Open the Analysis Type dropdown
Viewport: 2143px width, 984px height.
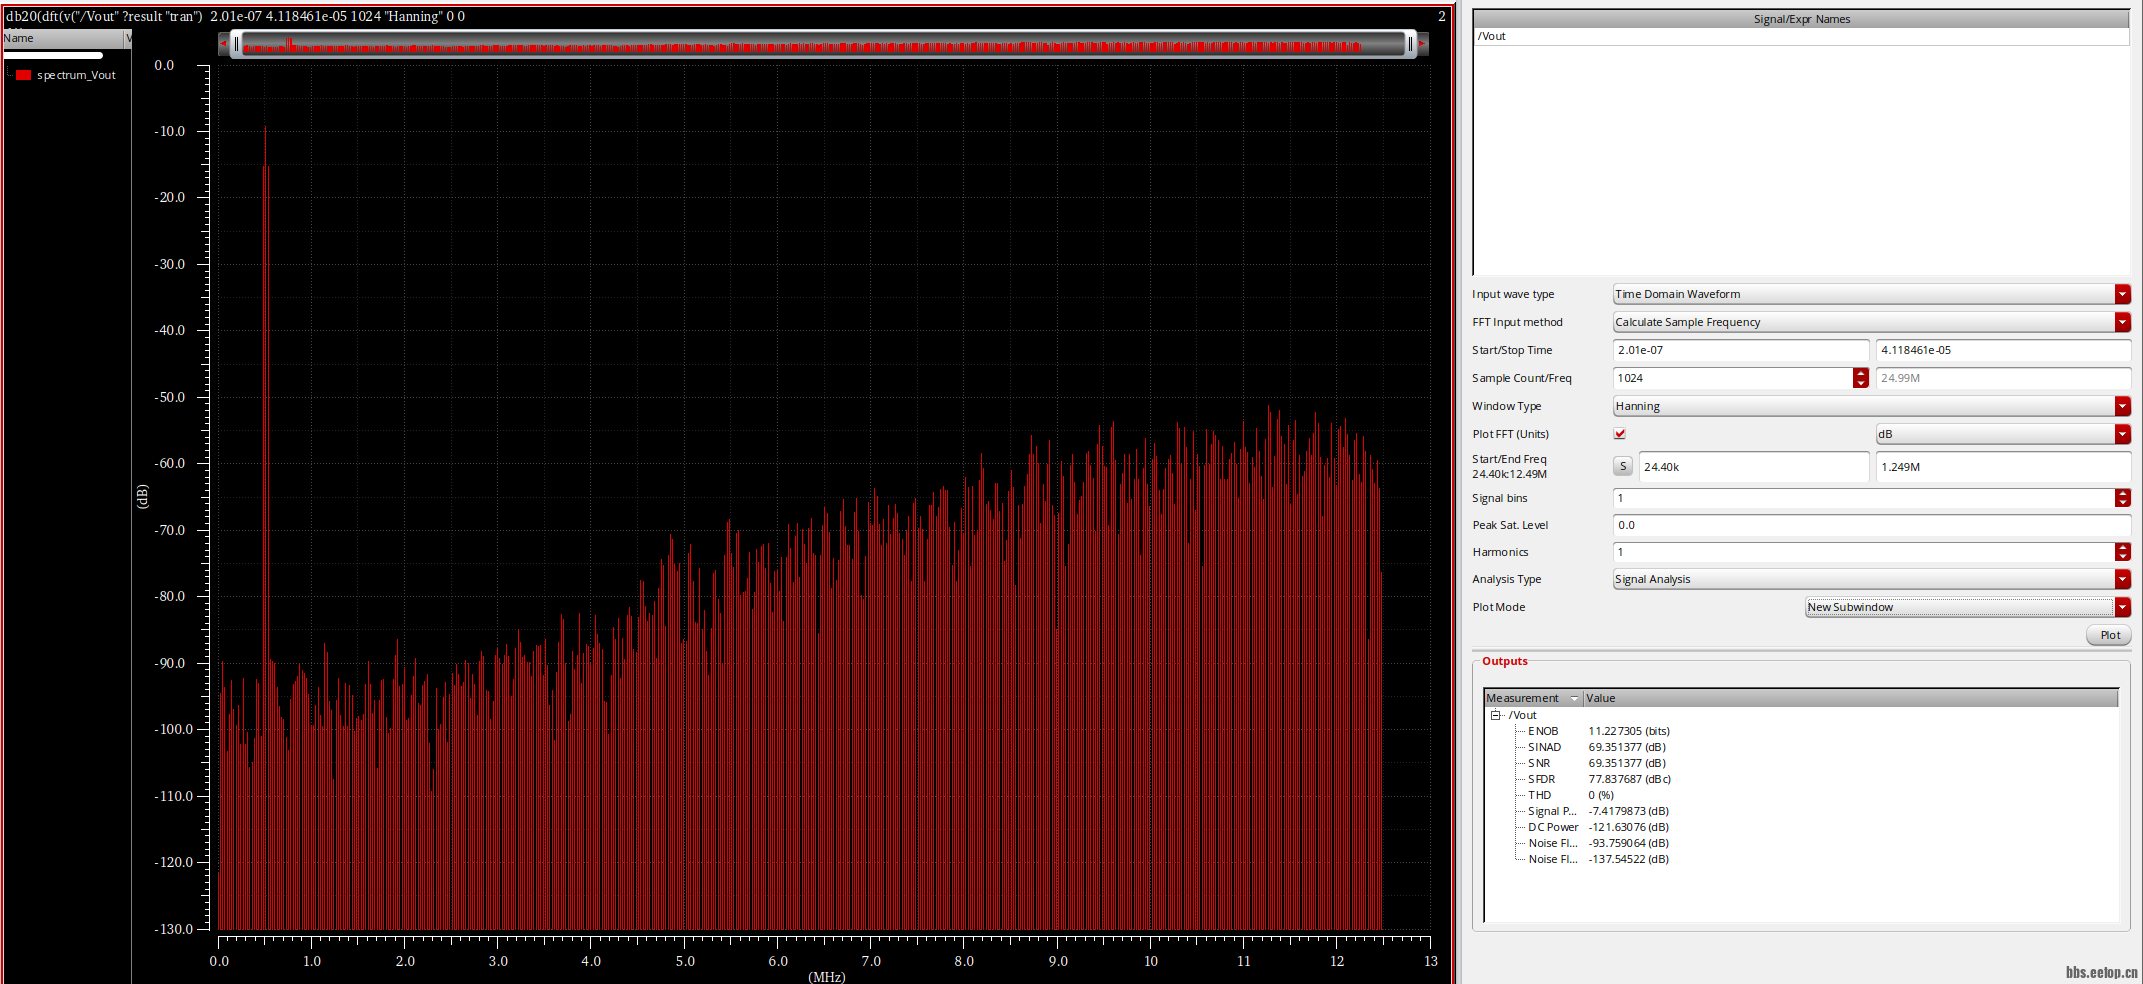[2122, 579]
